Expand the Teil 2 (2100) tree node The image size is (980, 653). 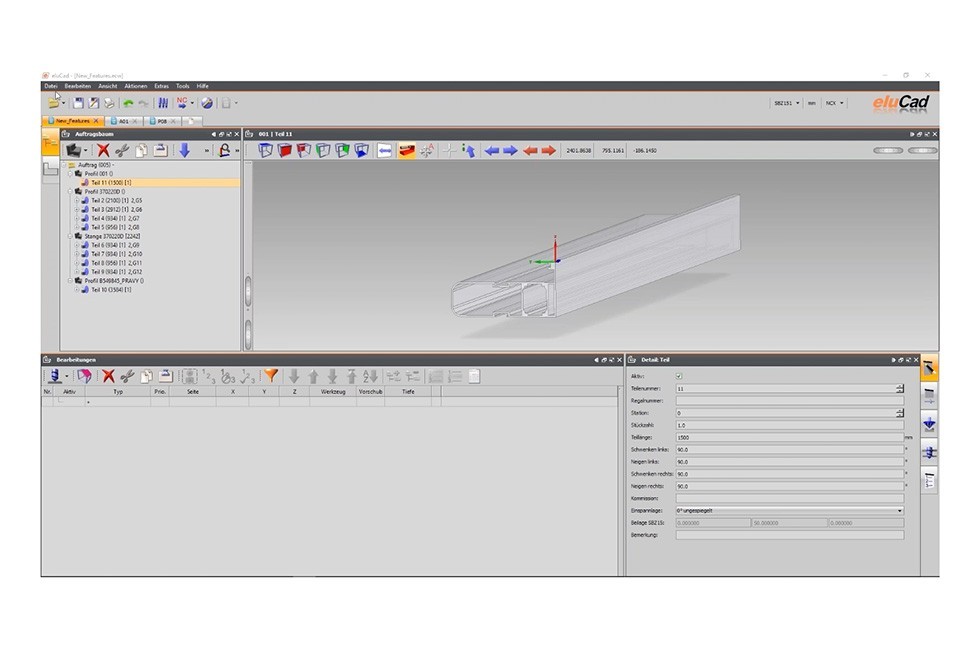pyautogui.click(x=77, y=201)
